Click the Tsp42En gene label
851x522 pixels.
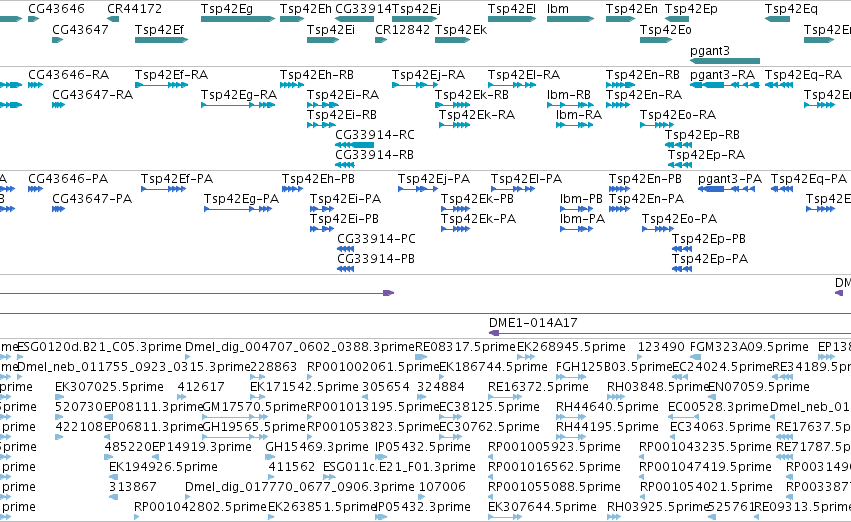tap(632, 9)
